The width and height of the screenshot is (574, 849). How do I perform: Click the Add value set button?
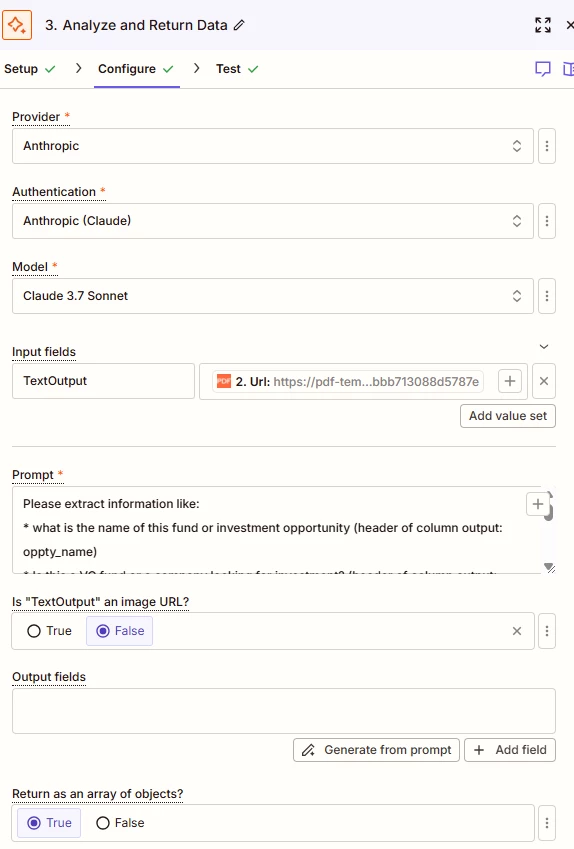(x=508, y=416)
